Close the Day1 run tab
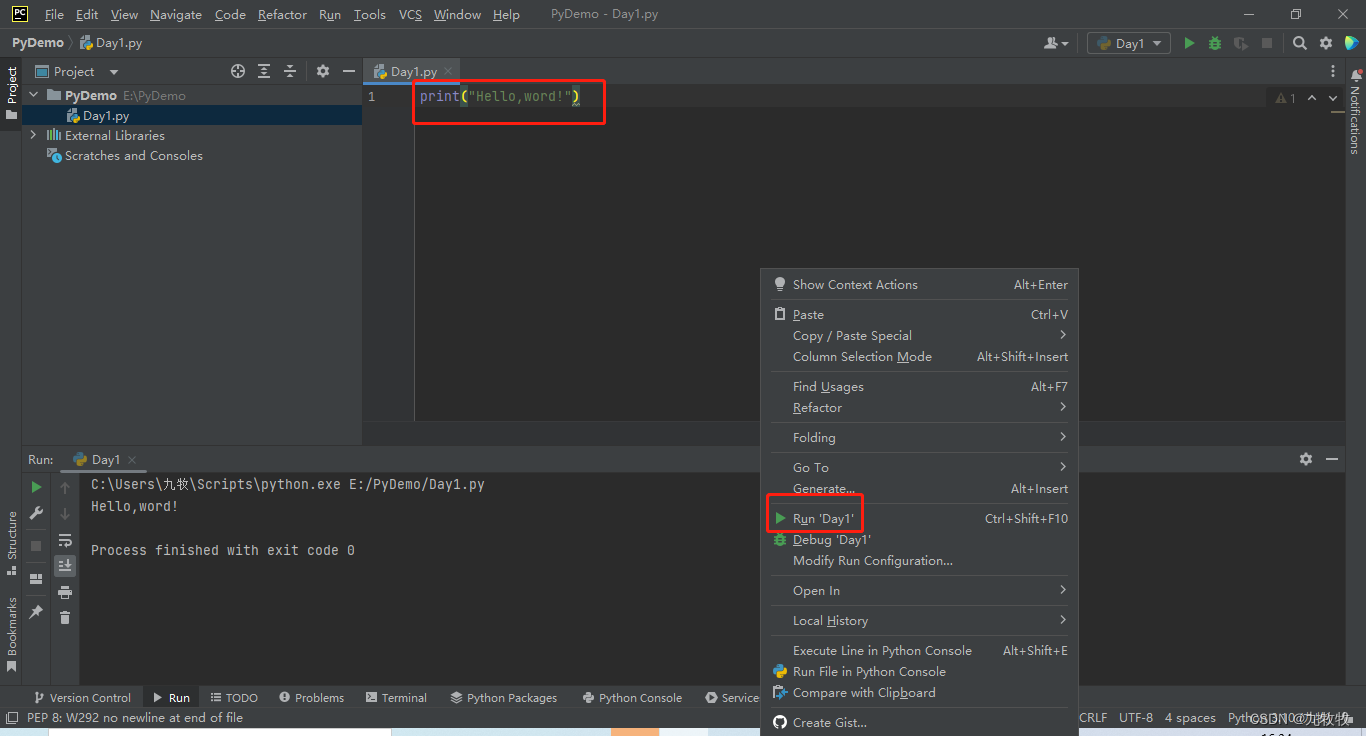 [x=132, y=460]
